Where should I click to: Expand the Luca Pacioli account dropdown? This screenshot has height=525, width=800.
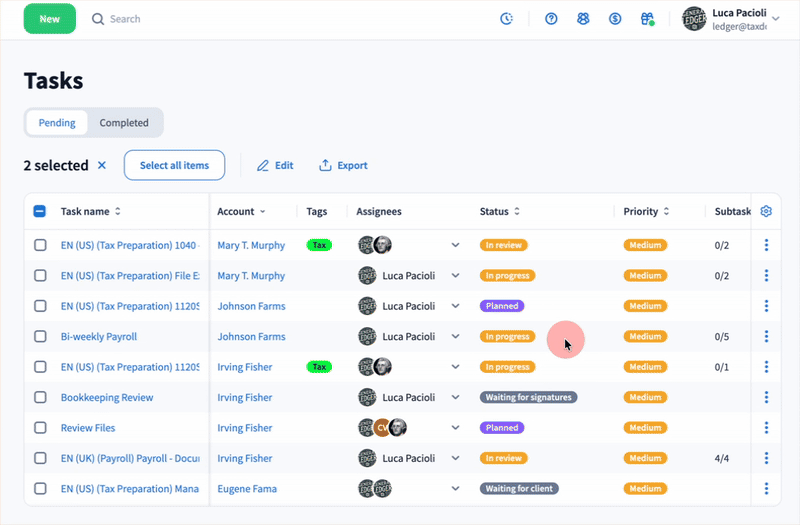[x=776, y=18]
